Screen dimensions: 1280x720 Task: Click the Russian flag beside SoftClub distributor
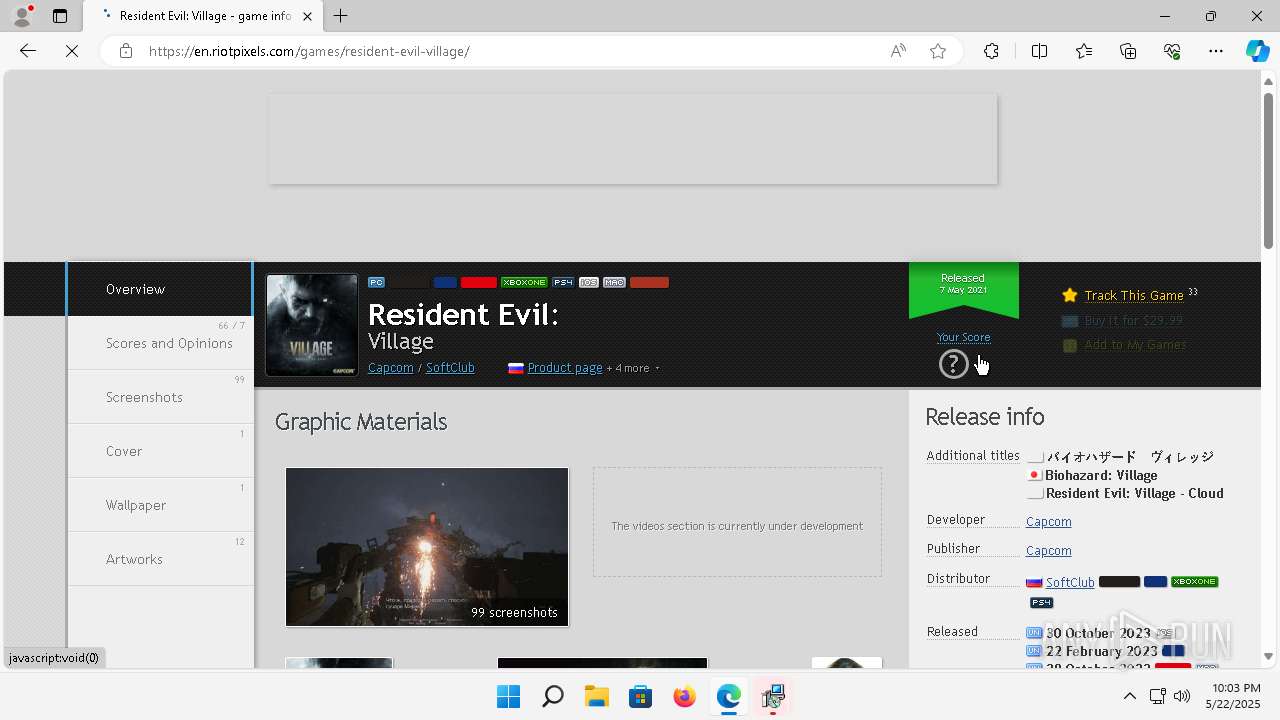(x=1034, y=582)
